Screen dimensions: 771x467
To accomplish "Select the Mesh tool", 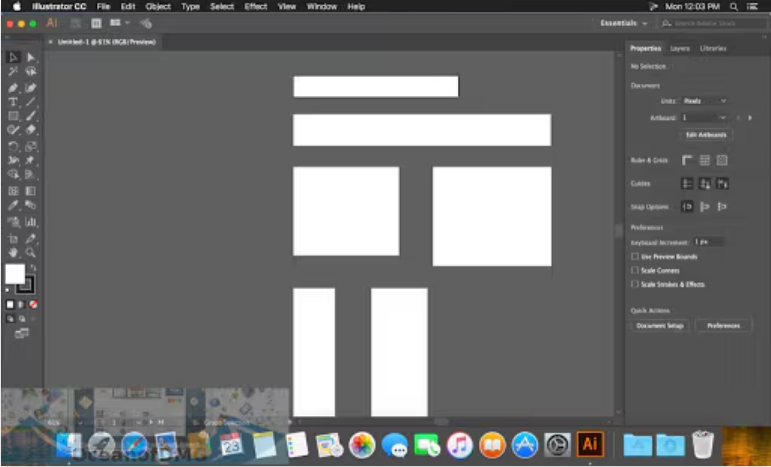I will pyautogui.click(x=13, y=191).
